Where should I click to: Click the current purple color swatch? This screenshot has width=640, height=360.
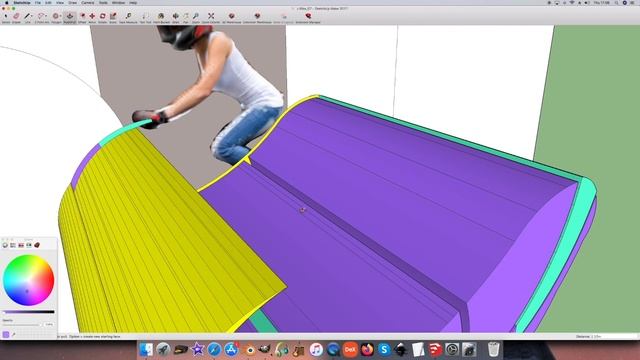[x=6, y=335]
